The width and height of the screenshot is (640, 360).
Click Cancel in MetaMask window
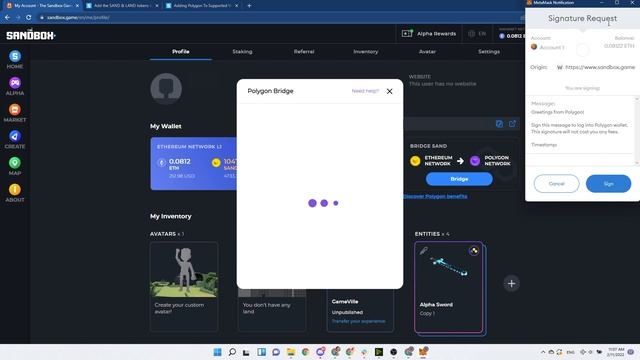point(556,184)
